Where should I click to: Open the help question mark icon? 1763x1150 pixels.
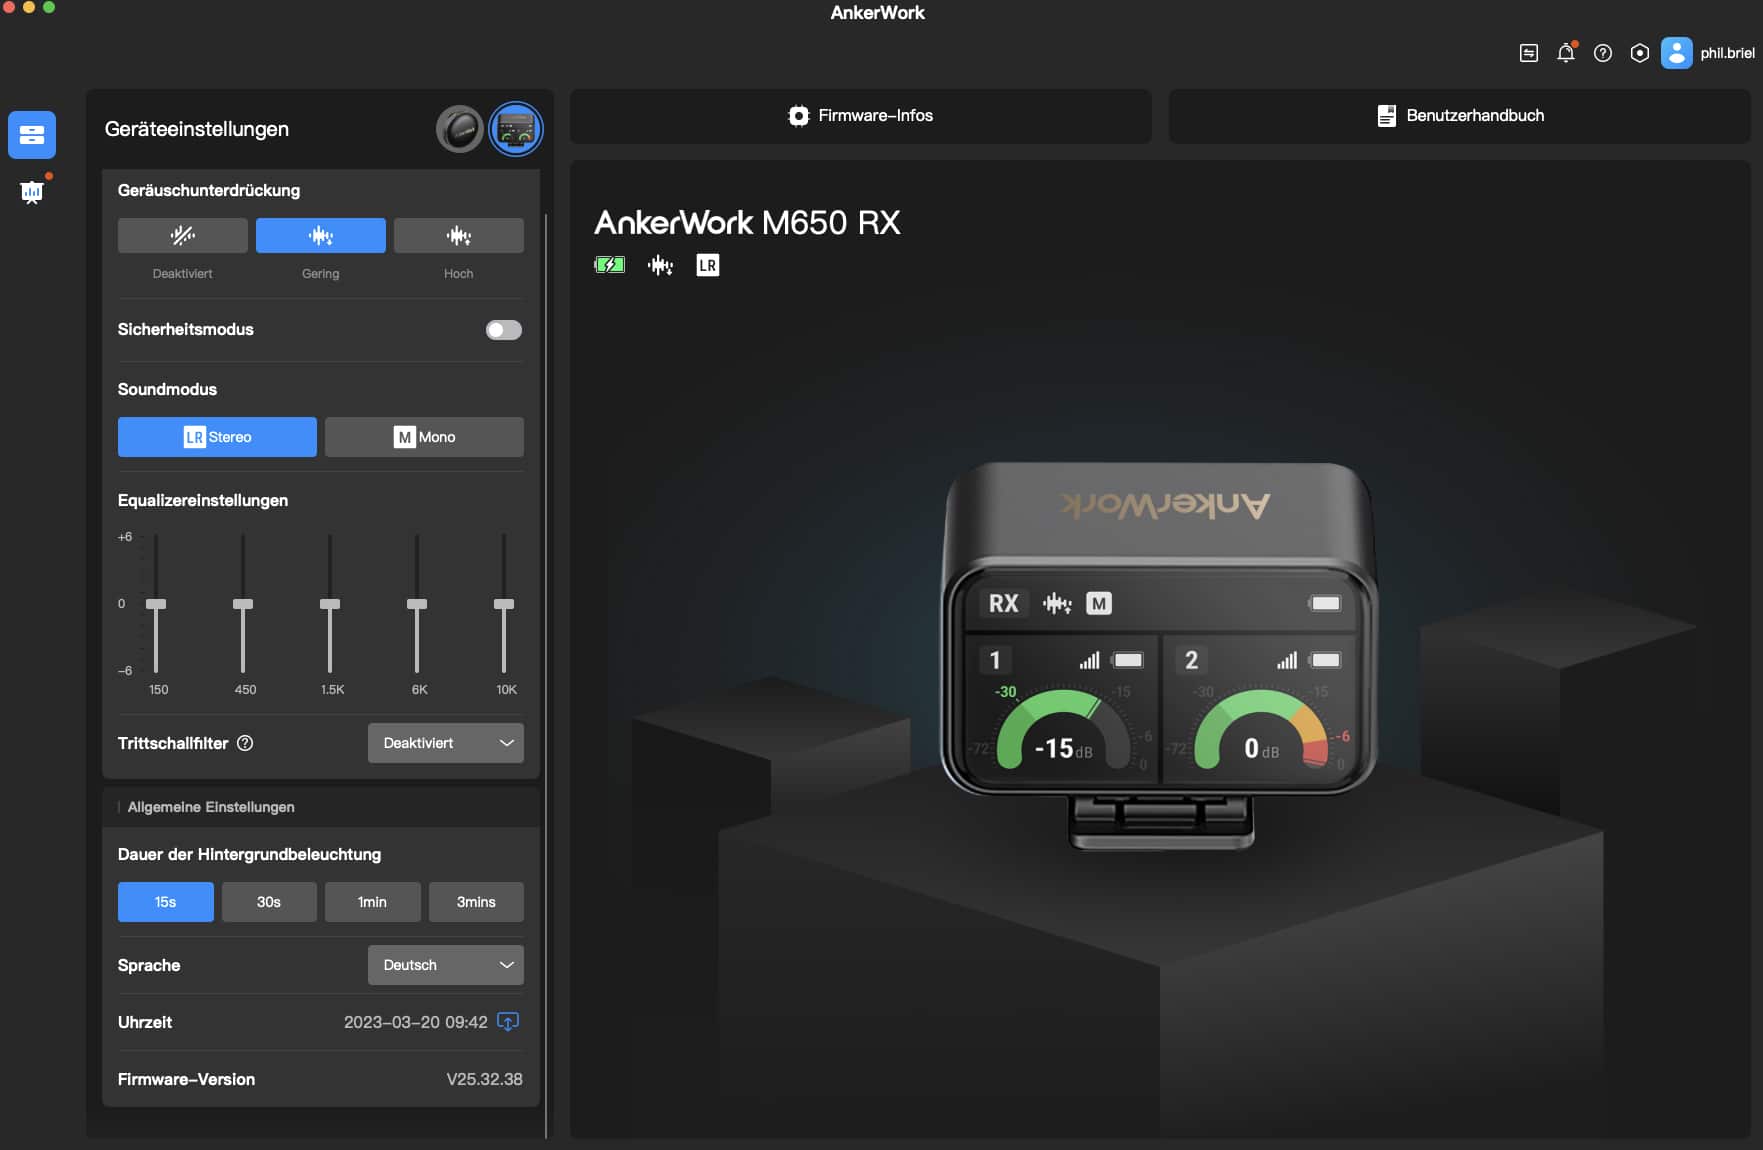point(1602,53)
